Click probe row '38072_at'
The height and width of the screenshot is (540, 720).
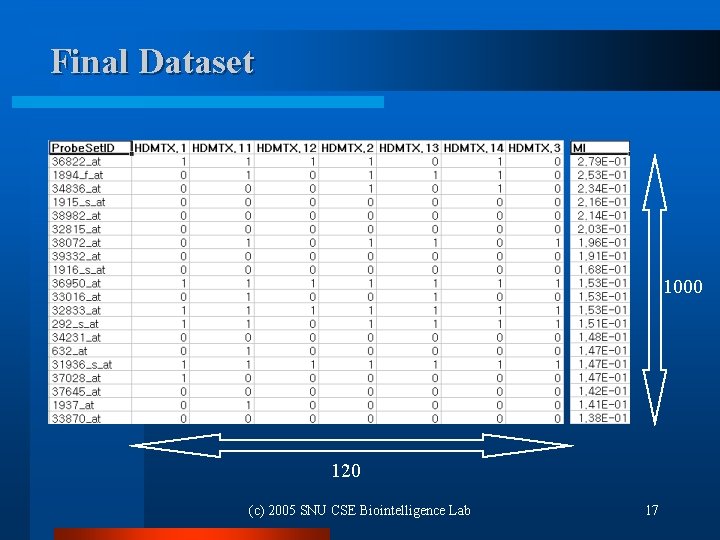point(306,243)
